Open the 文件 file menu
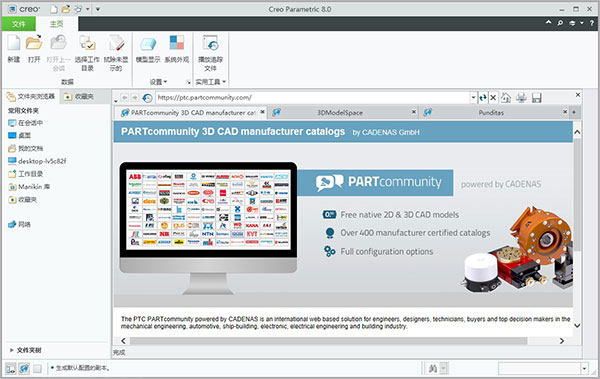Screen dimensions: 600x379 19,24
